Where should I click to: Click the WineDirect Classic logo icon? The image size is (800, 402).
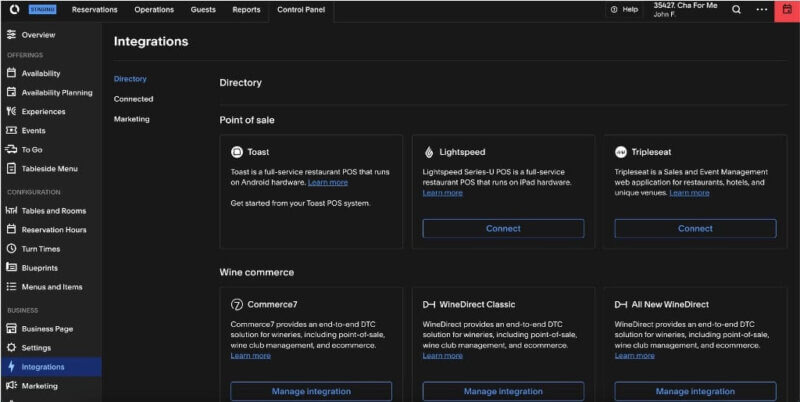(429, 304)
